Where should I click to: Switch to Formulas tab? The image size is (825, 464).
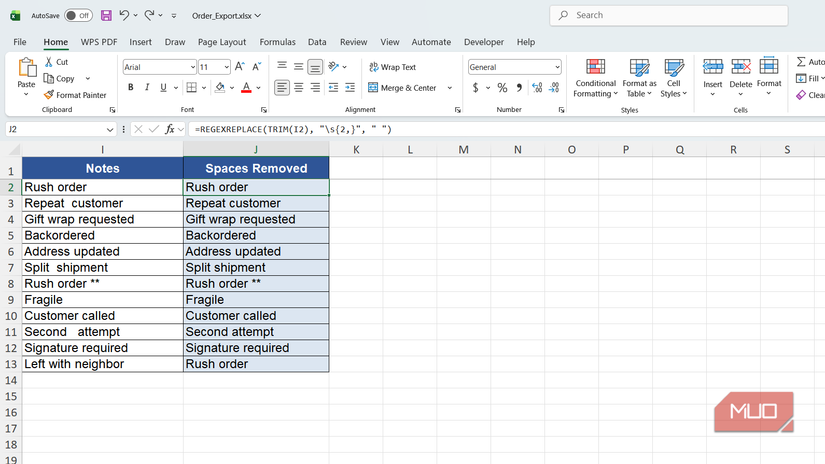[x=277, y=42]
